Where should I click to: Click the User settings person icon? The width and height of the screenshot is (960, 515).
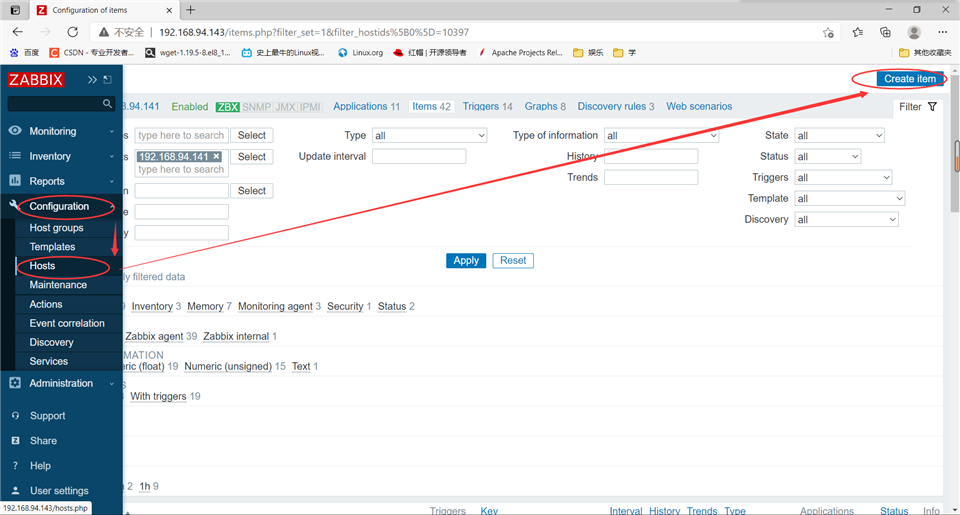(x=15, y=491)
